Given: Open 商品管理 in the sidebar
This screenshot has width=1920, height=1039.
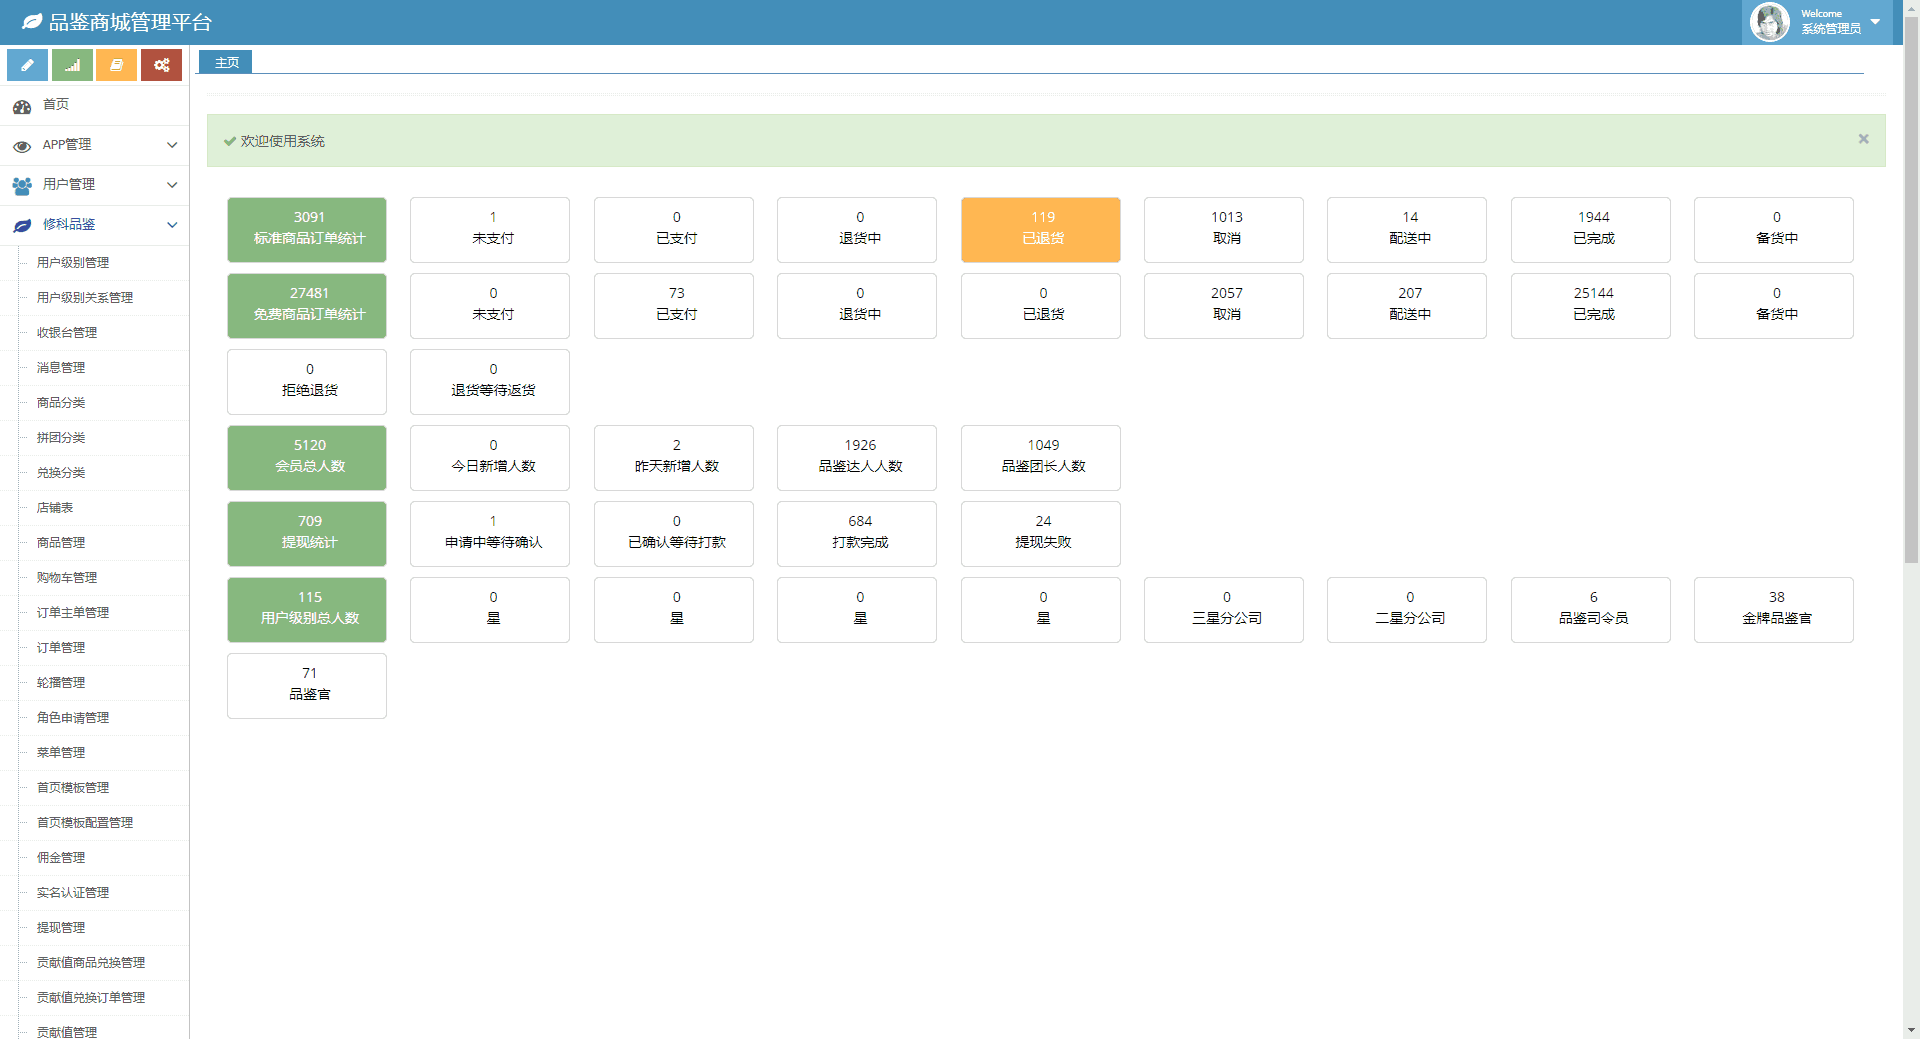Looking at the screenshot, I should (61, 543).
